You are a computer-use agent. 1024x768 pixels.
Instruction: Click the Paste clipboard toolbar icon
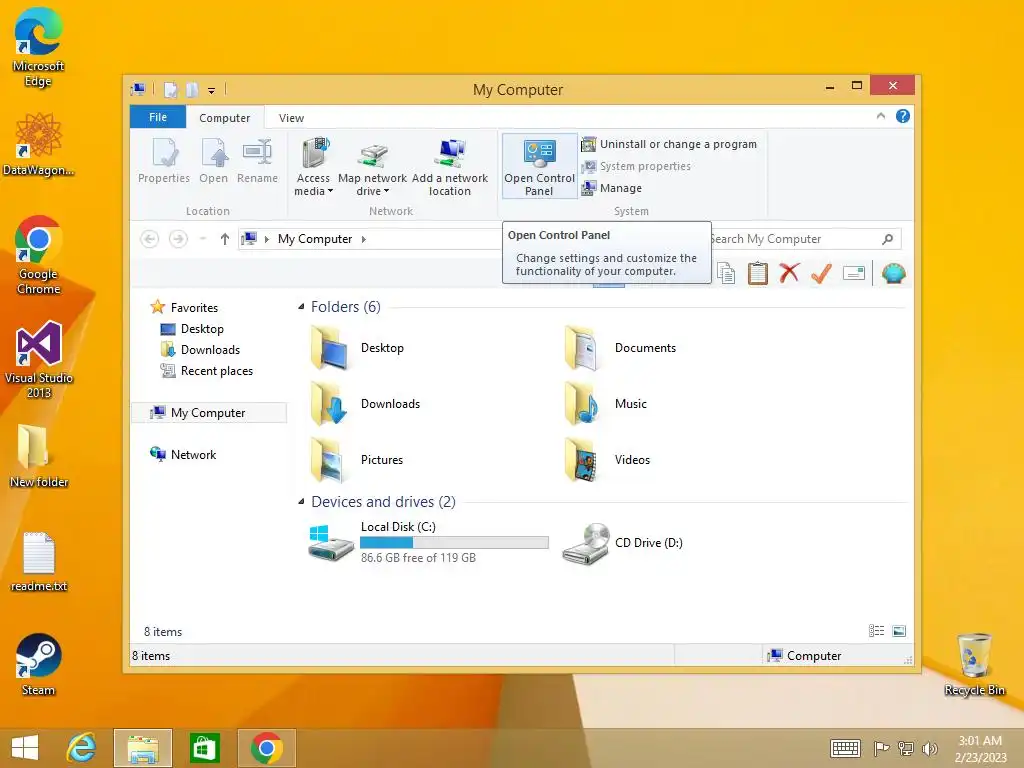(758, 273)
